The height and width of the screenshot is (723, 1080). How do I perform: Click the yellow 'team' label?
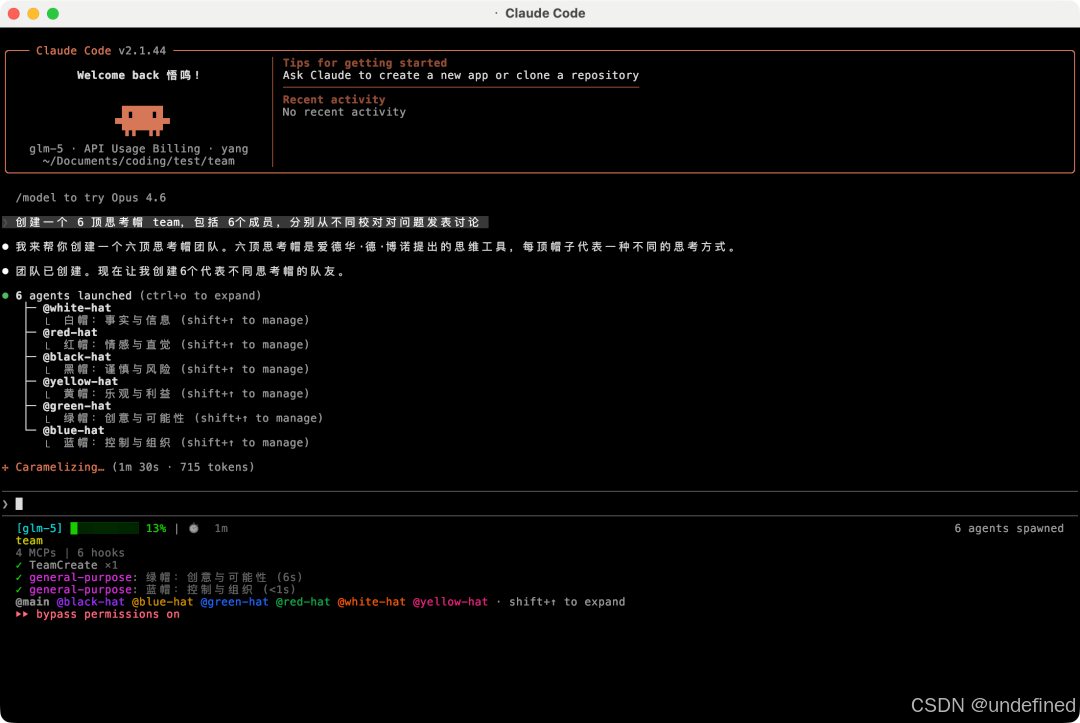[x=29, y=541]
